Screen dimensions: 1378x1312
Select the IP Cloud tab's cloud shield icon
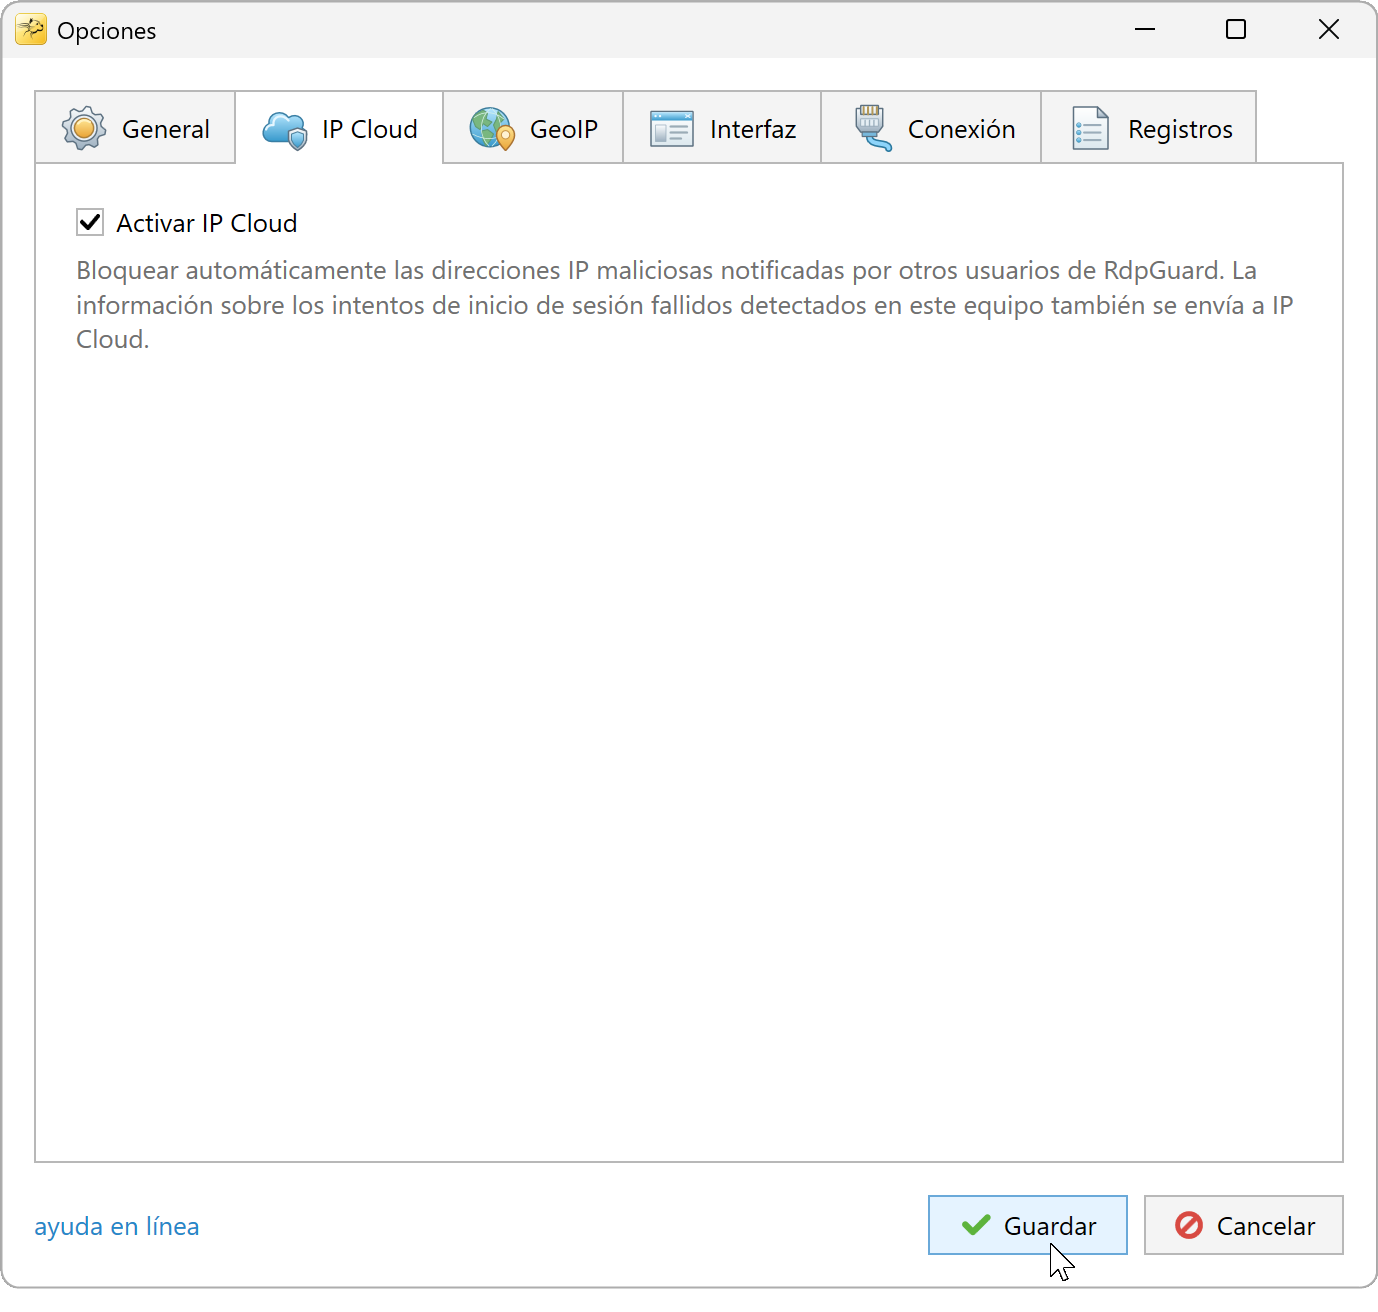pyautogui.click(x=285, y=130)
